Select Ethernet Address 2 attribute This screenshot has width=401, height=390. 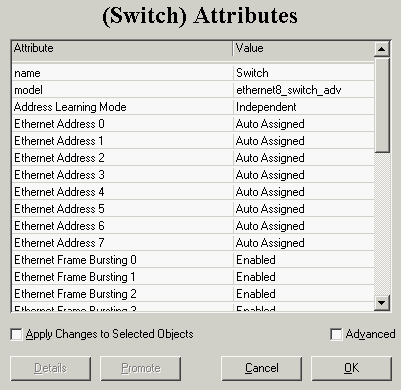(x=123, y=158)
